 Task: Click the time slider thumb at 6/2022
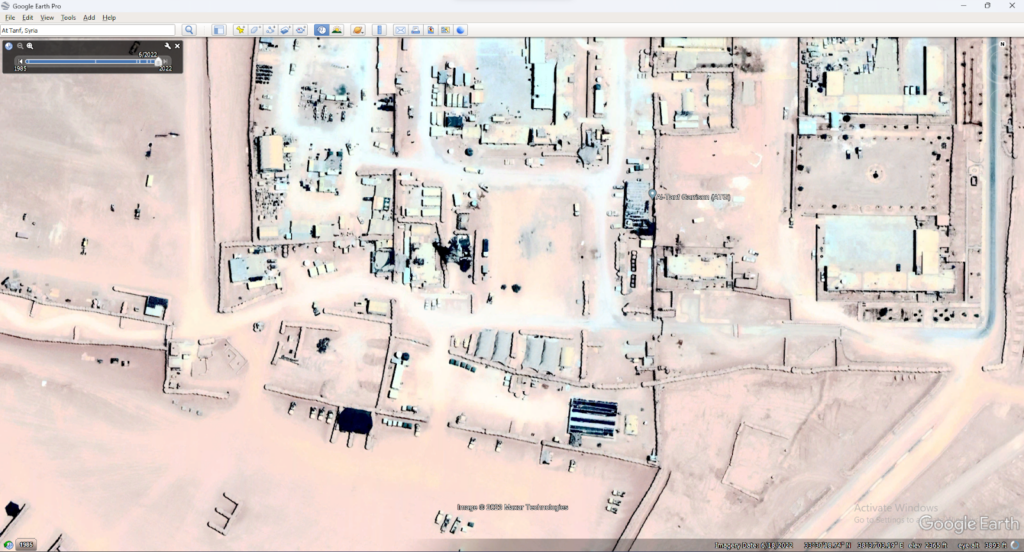157,62
